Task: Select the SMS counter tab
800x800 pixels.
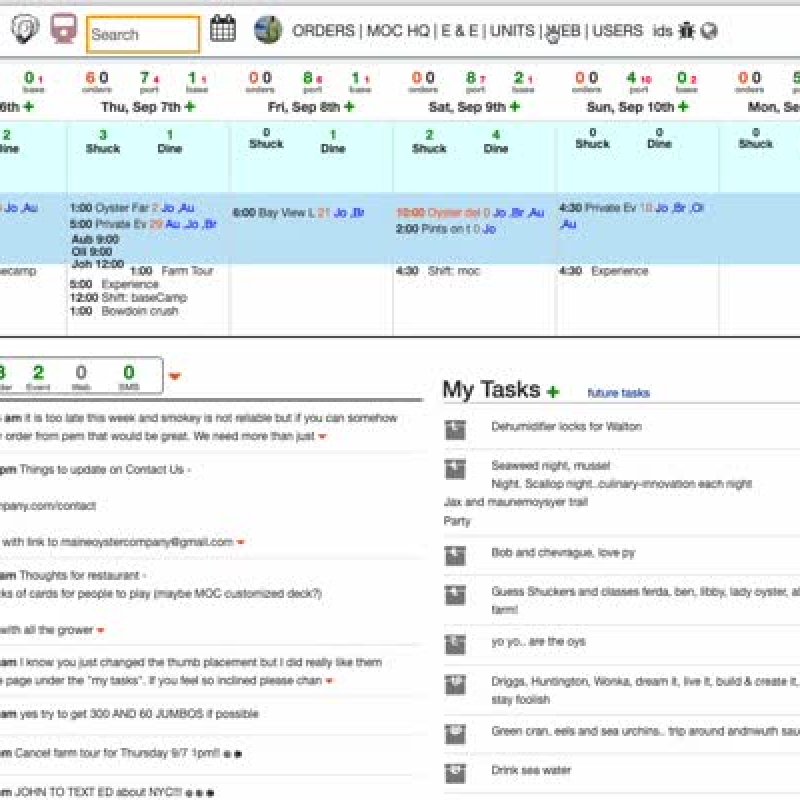Action: (x=129, y=377)
